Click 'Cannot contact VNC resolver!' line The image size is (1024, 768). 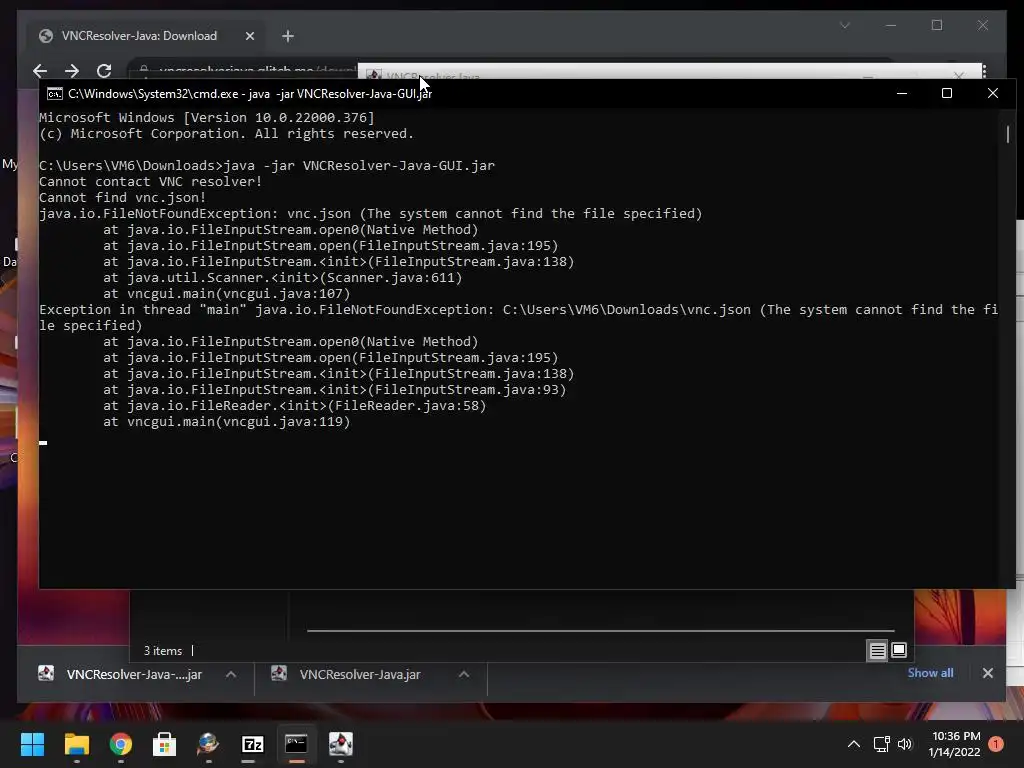click(150, 182)
